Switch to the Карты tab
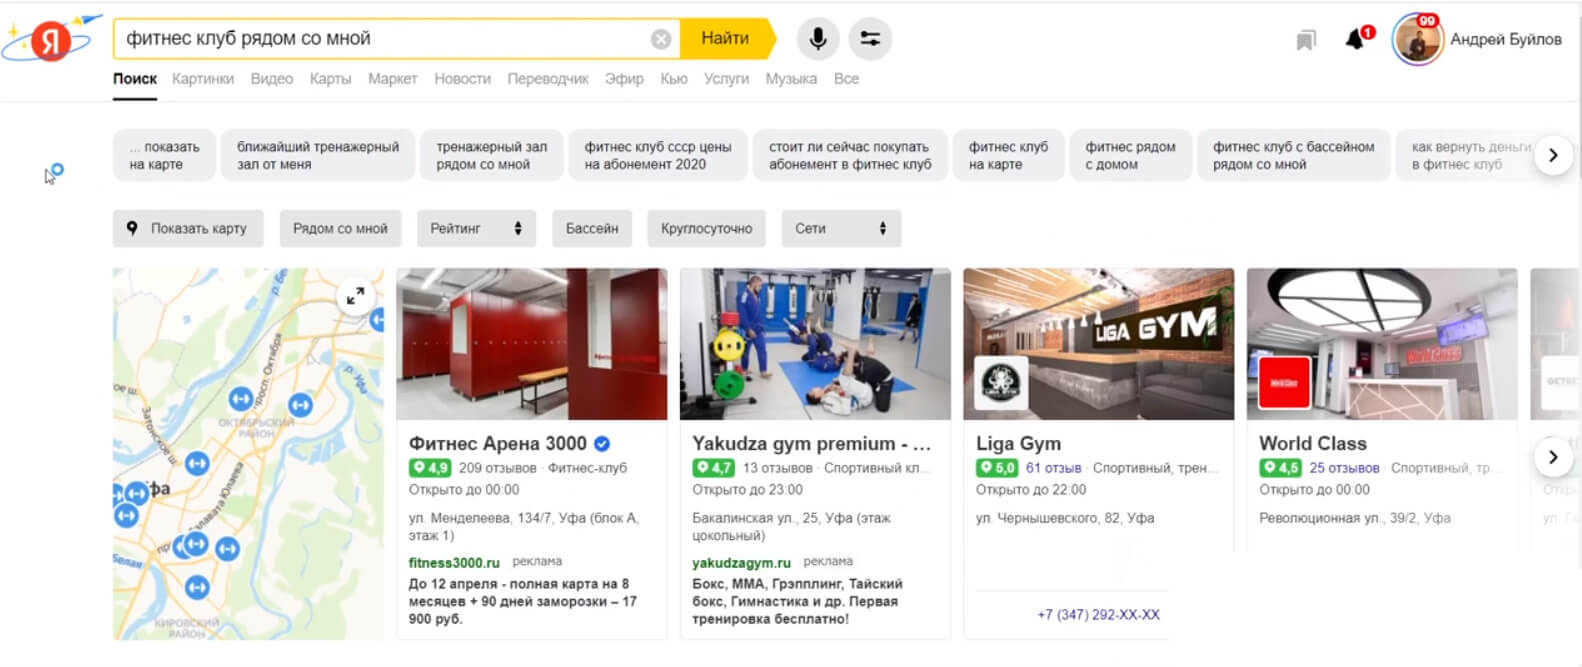1582x667 pixels. [330, 79]
